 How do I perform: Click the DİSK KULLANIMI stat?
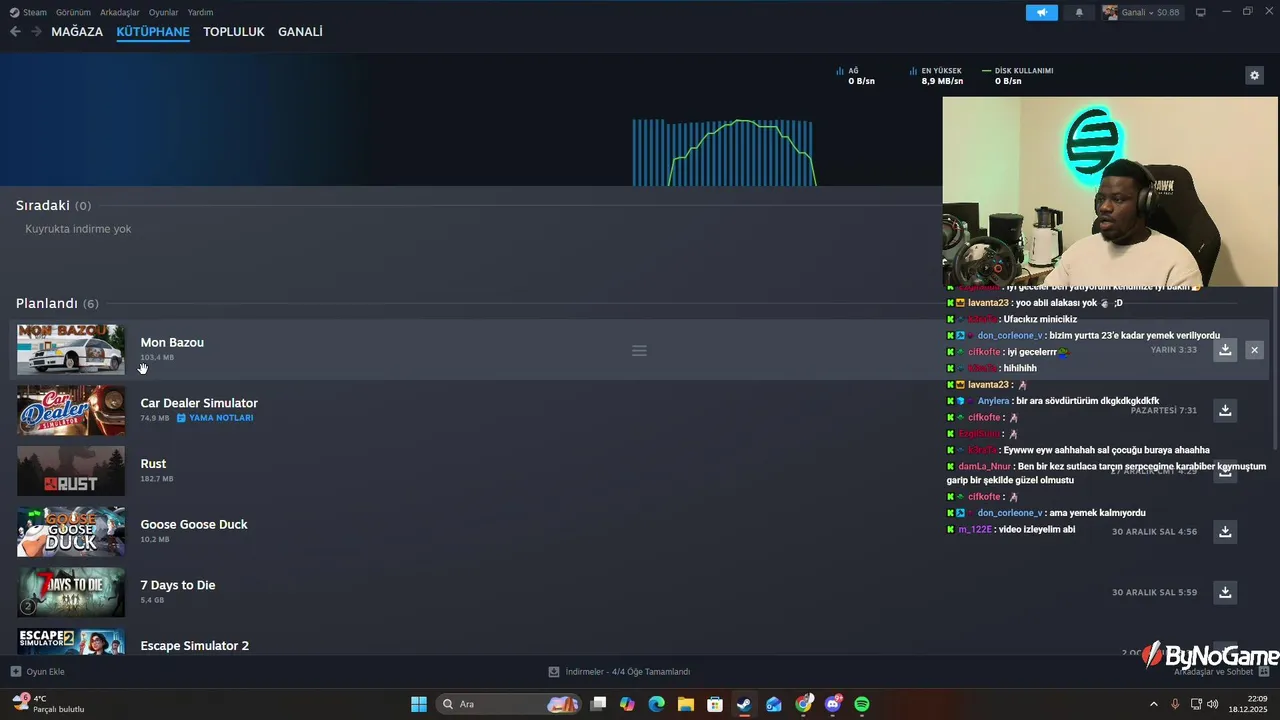1018,76
